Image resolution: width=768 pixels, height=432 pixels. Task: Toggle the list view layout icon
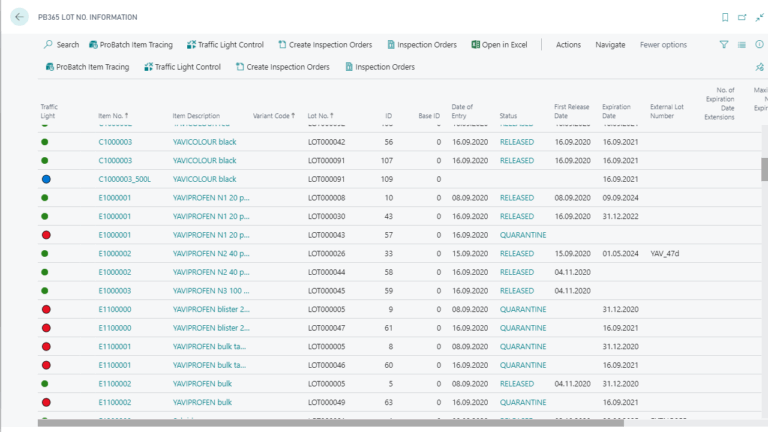tap(742, 45)
